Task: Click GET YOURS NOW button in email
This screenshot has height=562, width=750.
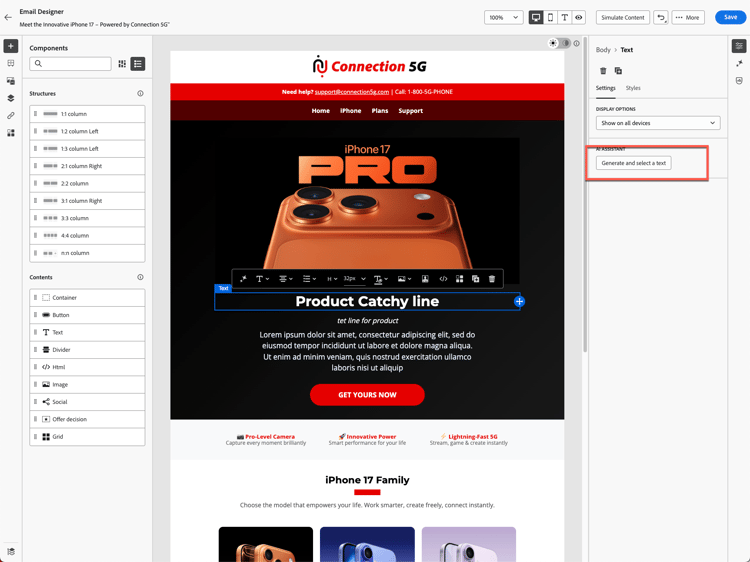Action: [367, 395]
